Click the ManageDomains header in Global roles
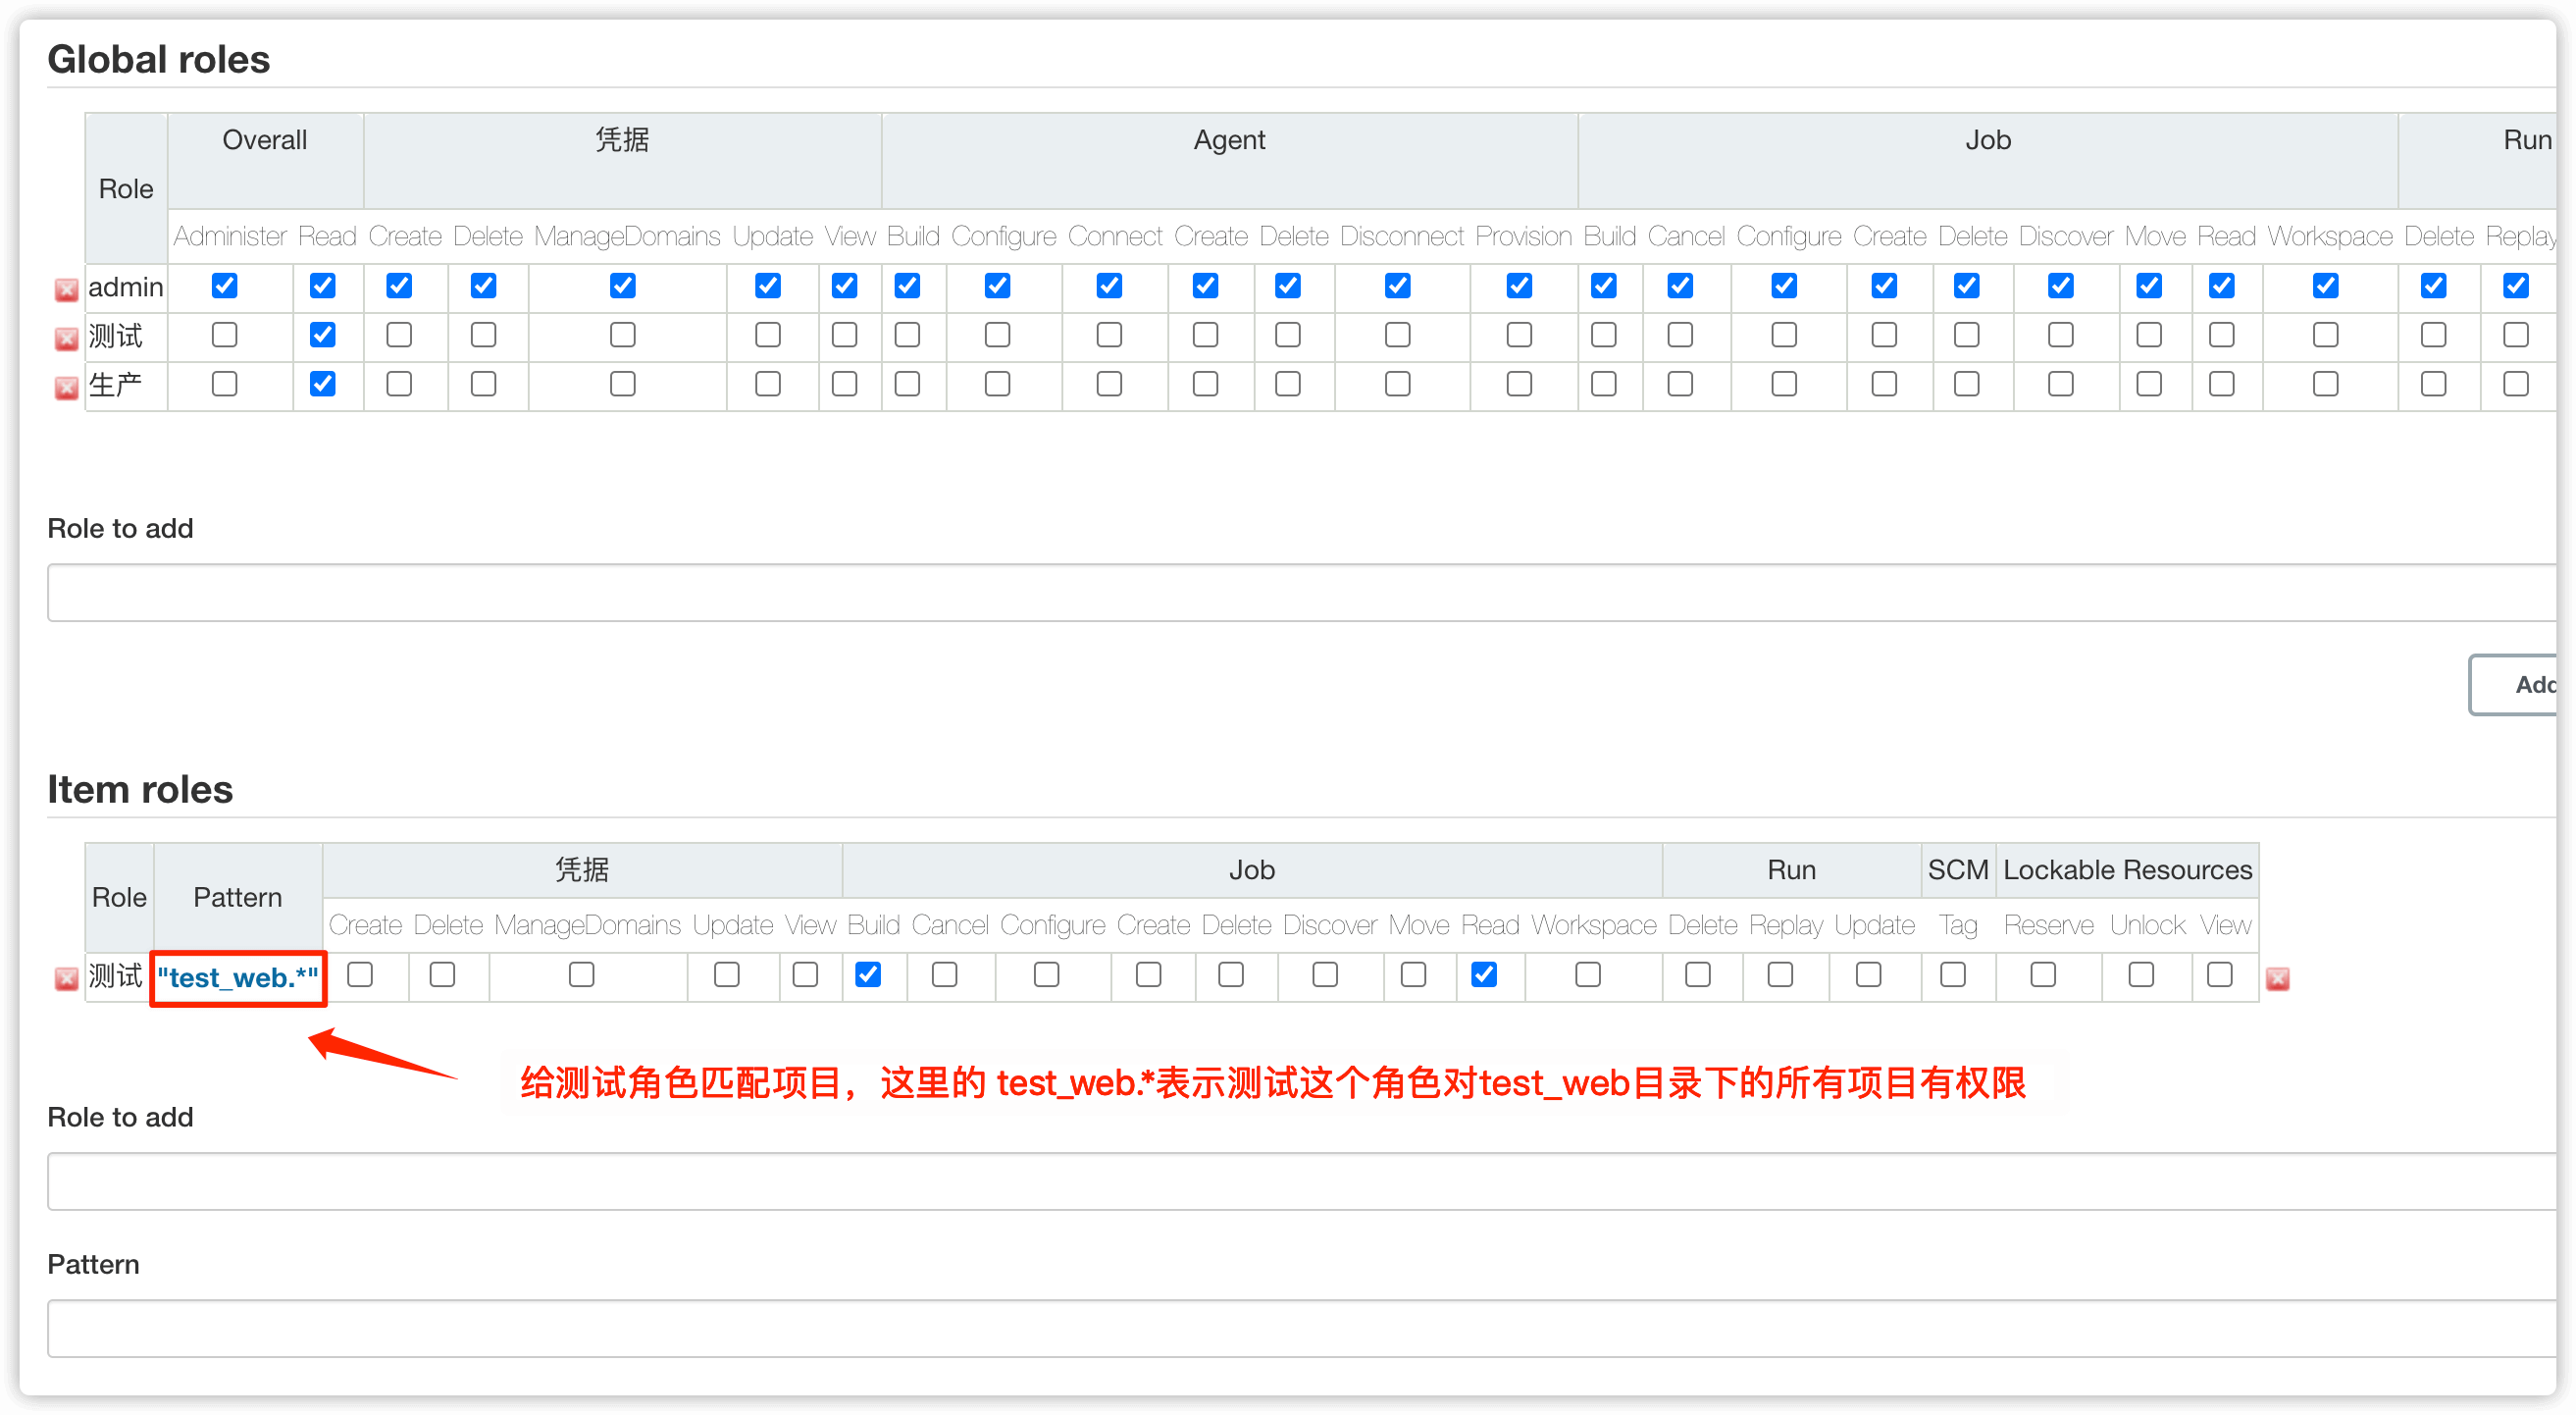The height and width of the screenshot is (1415, 2576). click(627, 237)
